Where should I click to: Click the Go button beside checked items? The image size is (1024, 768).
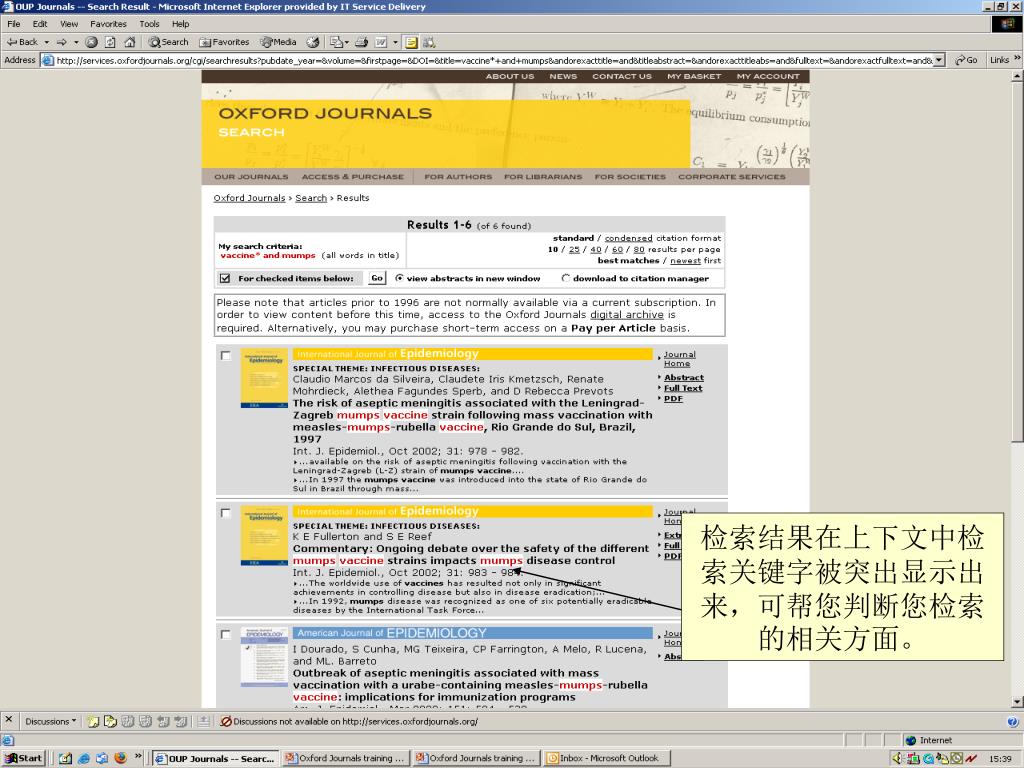pos(377,278)
